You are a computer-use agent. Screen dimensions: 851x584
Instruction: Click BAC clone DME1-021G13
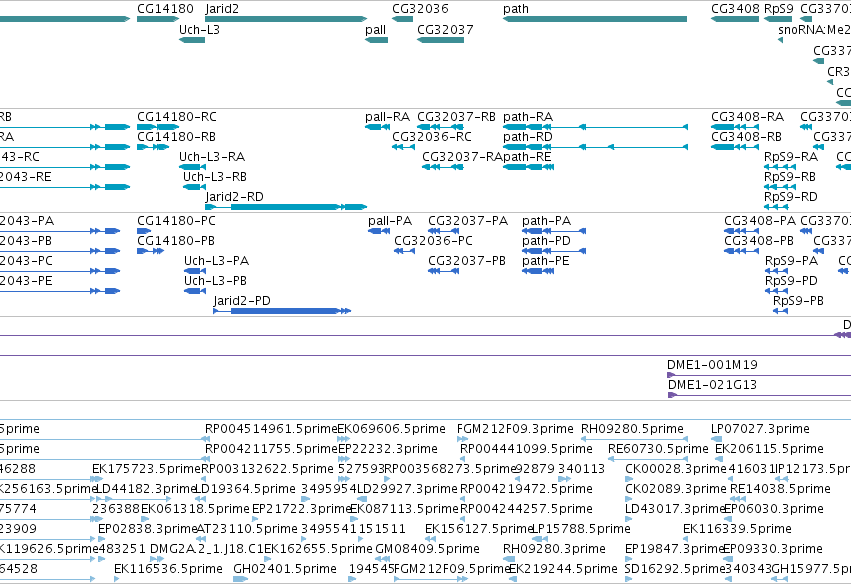coord(759,395)
